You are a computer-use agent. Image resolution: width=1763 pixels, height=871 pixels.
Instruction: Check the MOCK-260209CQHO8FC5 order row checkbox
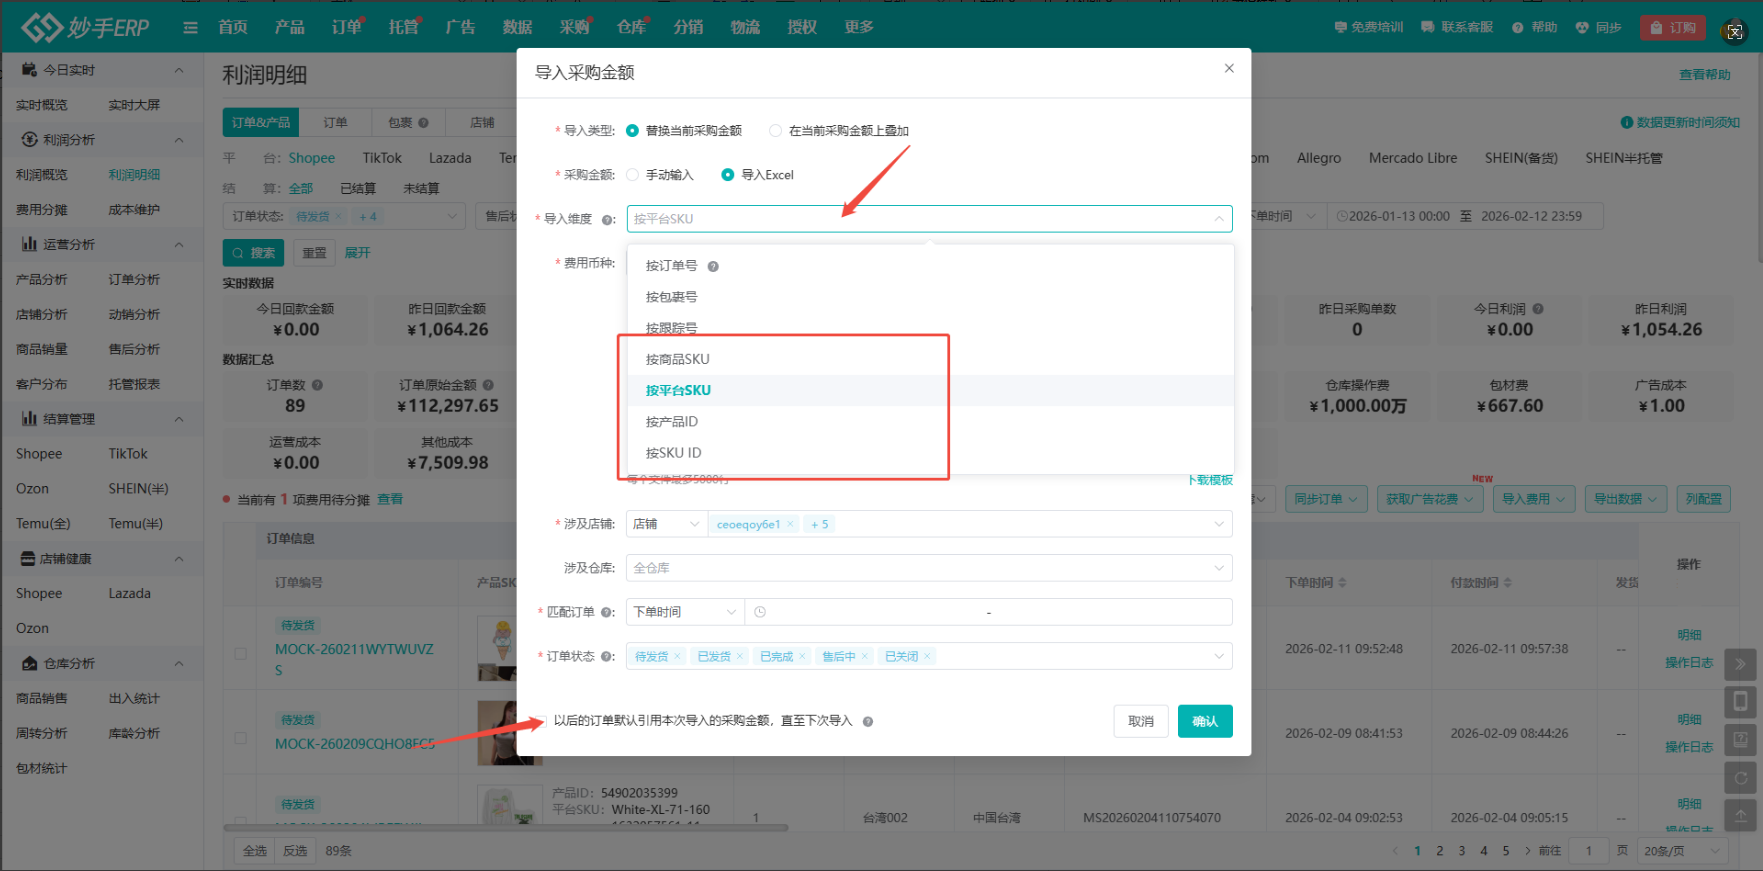point(240,738)
